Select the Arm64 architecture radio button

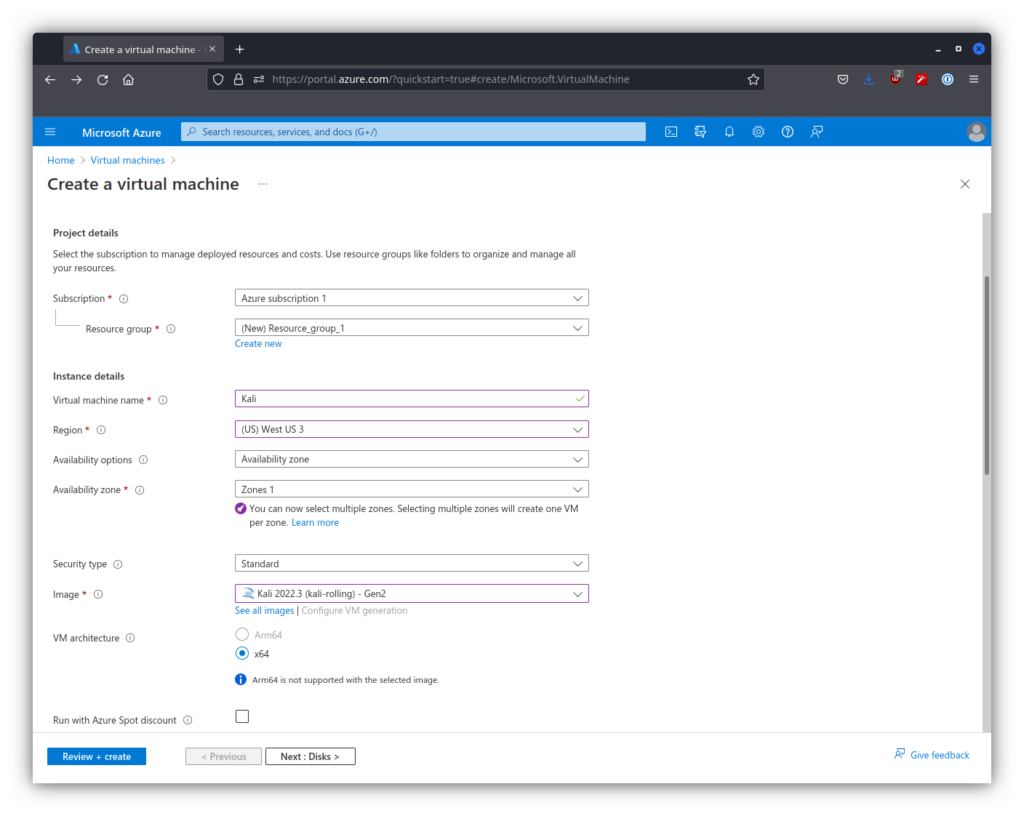click(242, 634)
